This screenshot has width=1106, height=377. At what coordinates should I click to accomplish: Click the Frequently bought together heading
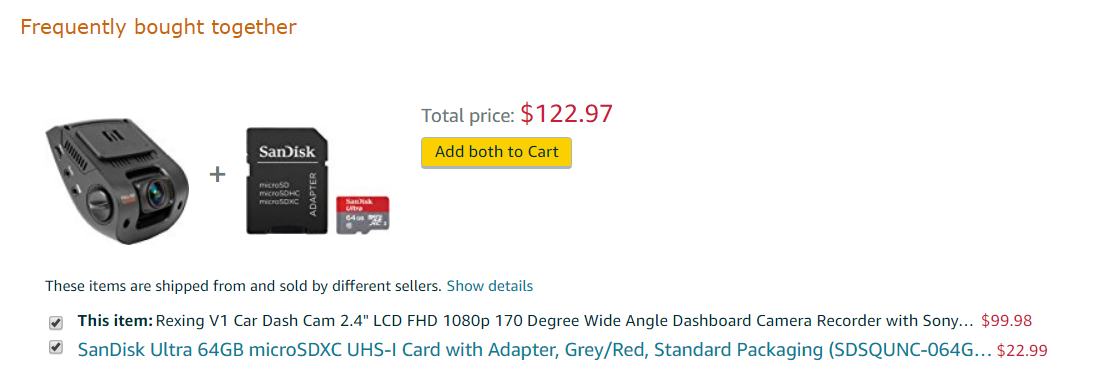click(159, 27)
